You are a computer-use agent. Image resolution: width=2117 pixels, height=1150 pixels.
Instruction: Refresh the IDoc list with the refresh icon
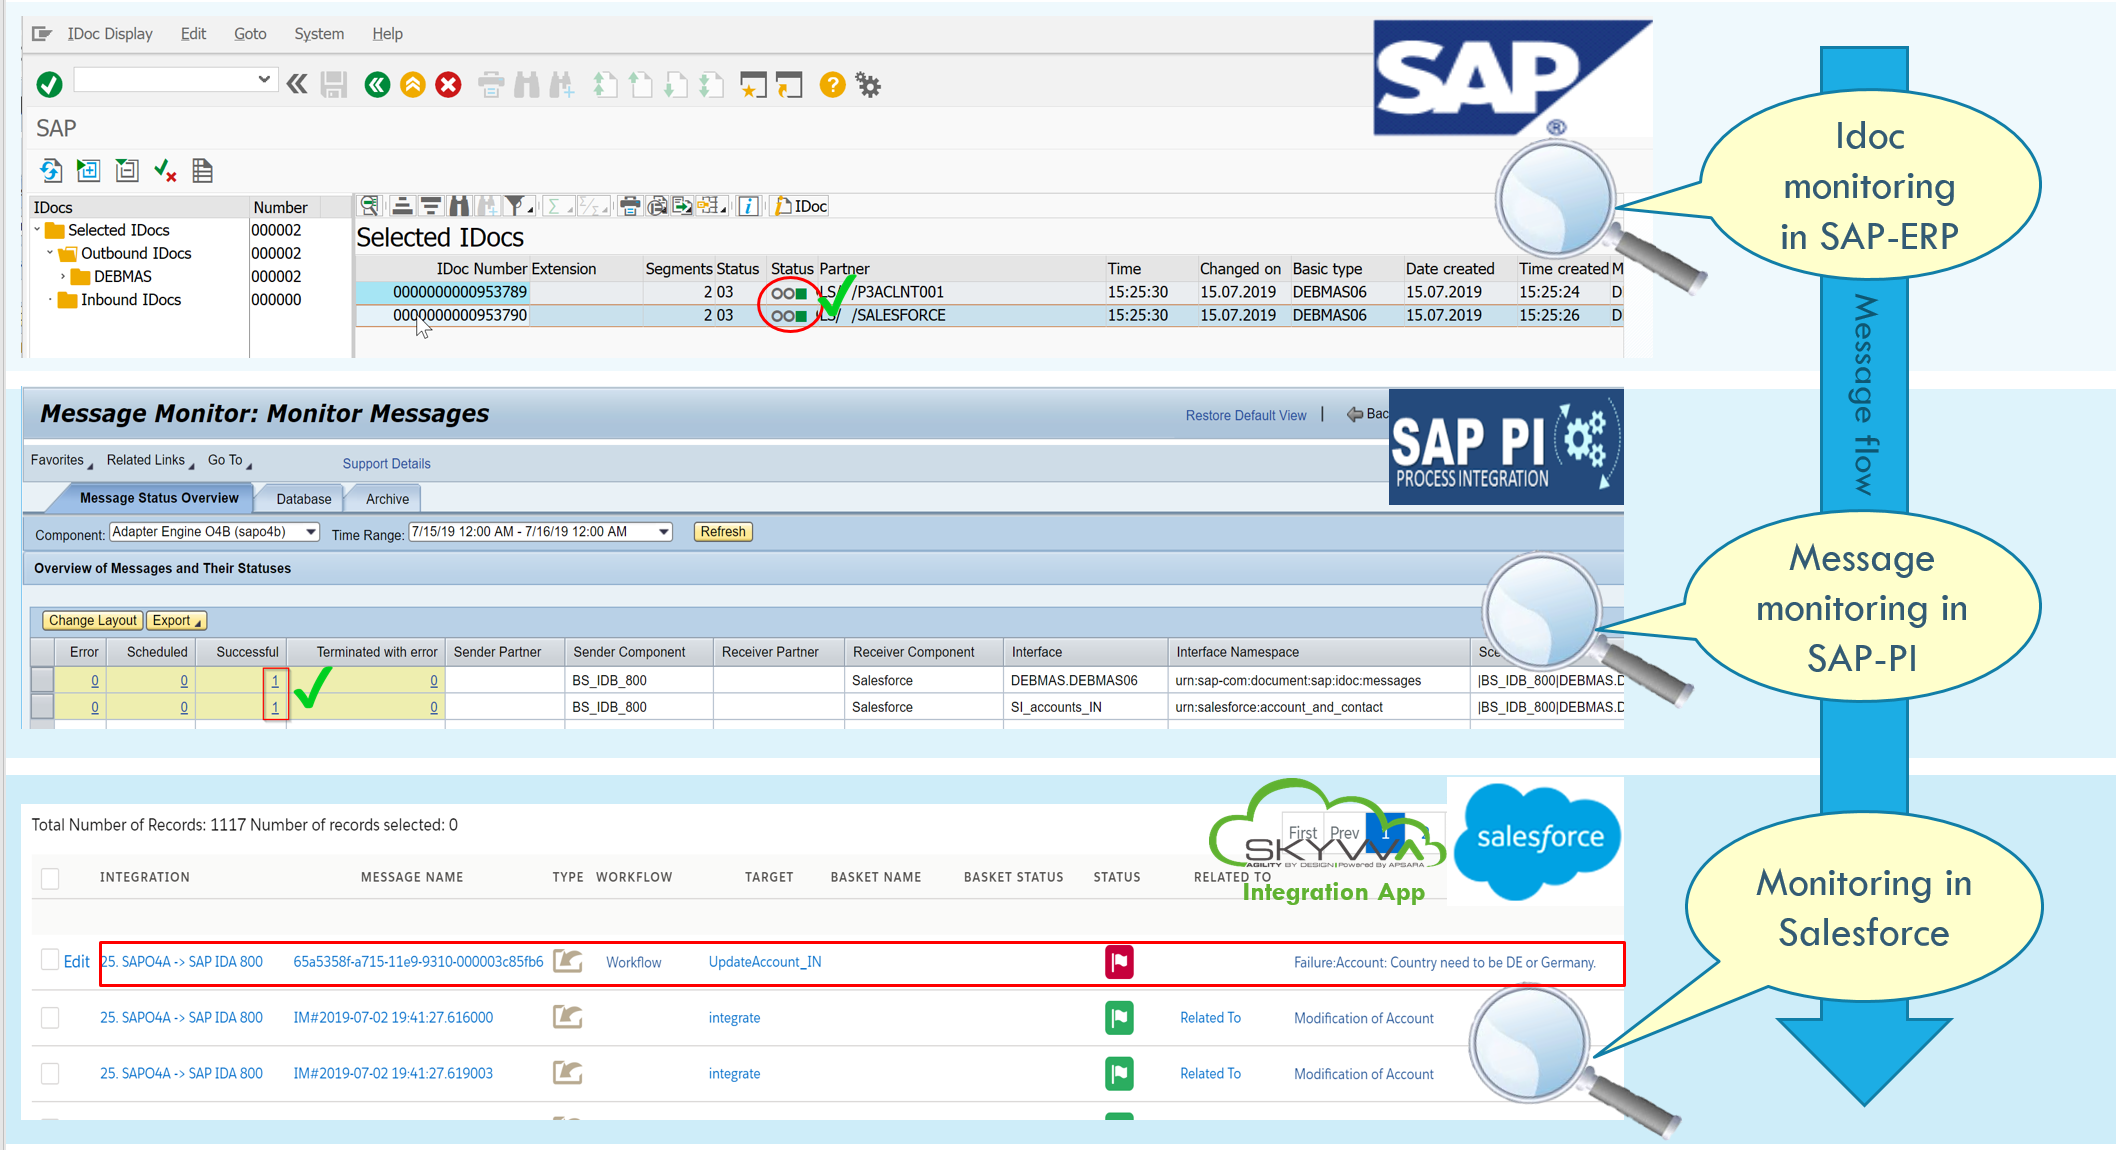tap(50, 171)
